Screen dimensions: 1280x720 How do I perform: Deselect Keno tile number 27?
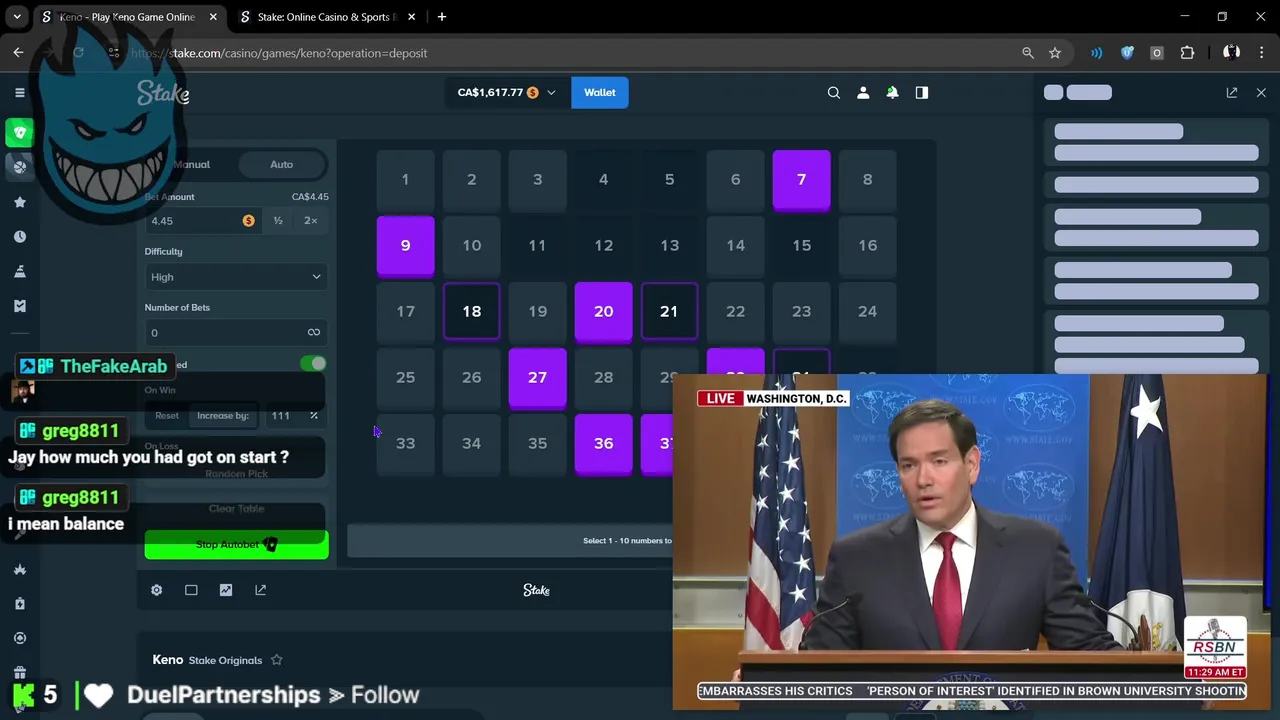click(x=537, y=378)
